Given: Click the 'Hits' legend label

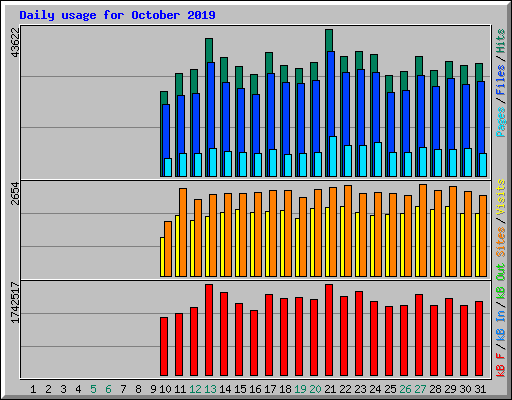Looking at the screenshot, I should point(501,41).
